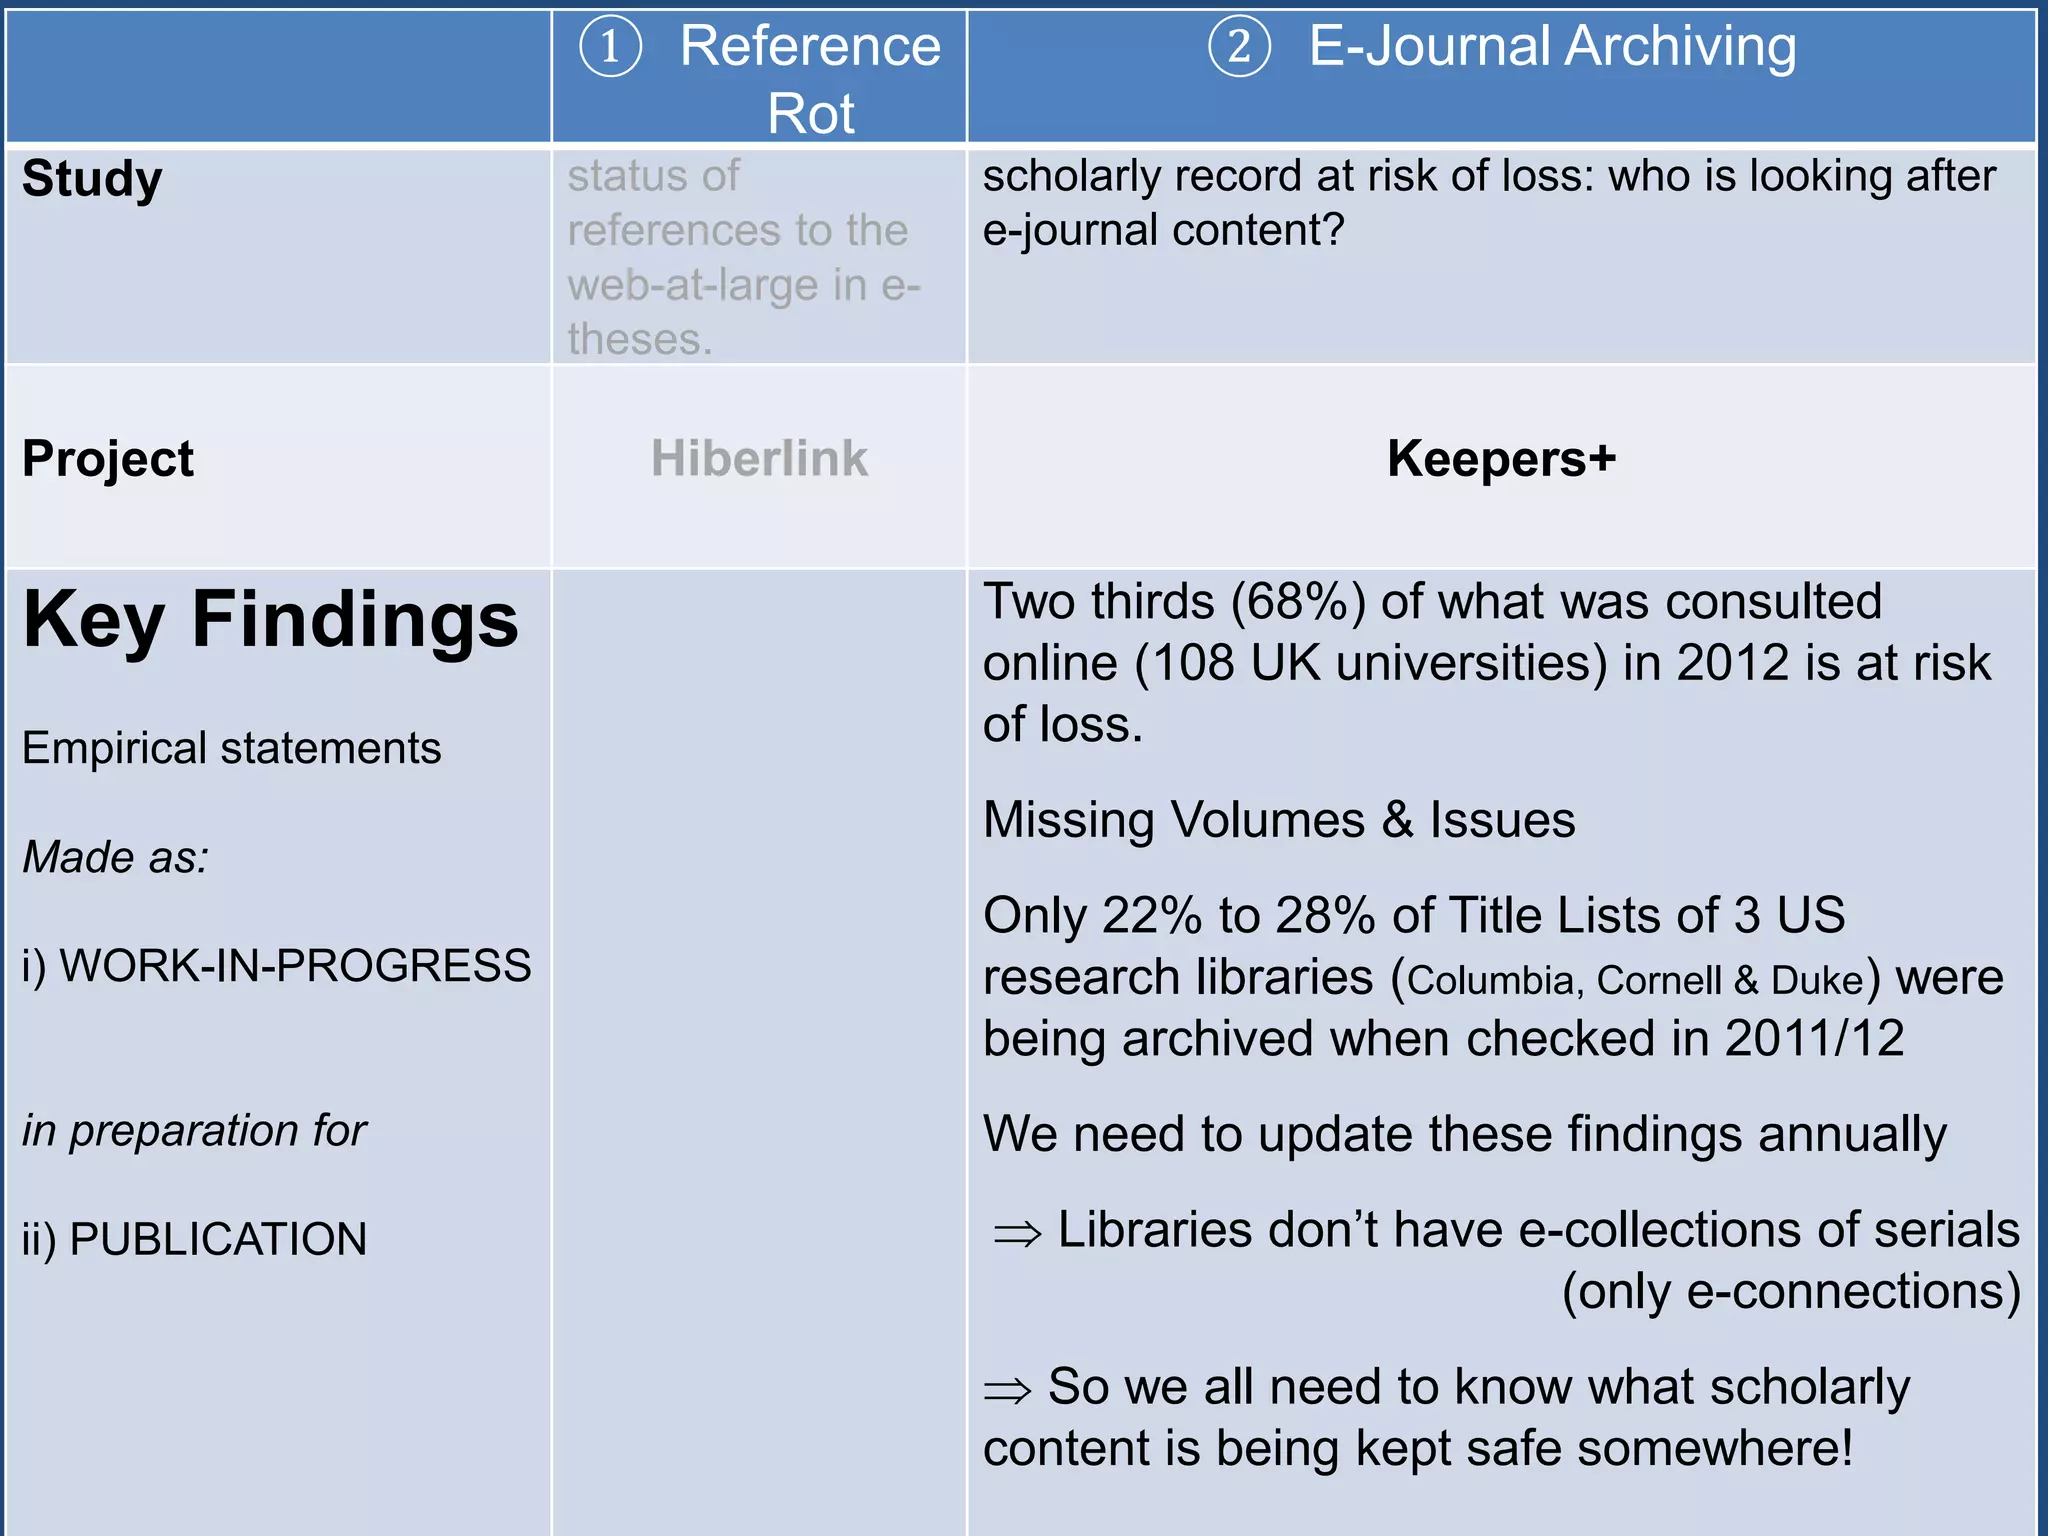Click 'scholarly record at risk of loss' text
The height and width of the screenshot is (1536, 2048).
[1489, 203]
